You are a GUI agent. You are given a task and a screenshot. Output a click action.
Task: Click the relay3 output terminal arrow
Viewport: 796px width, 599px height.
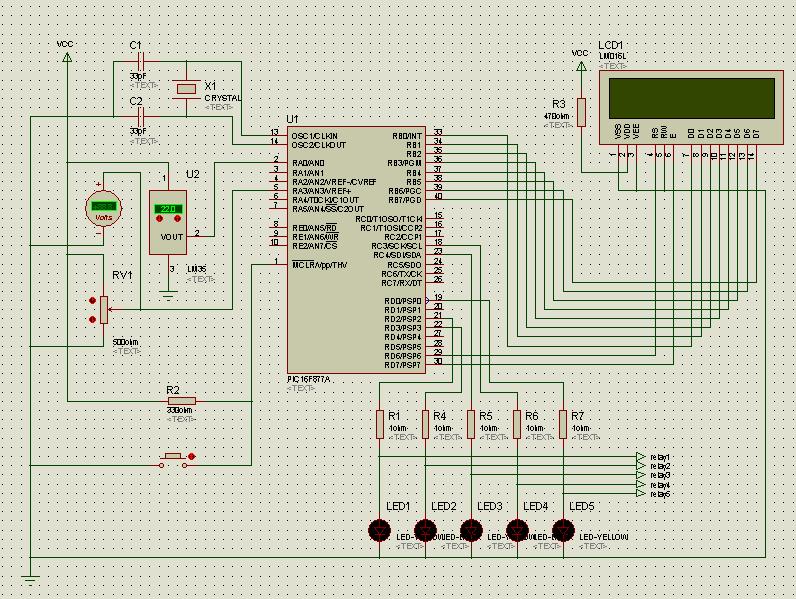tap(641, 475)
